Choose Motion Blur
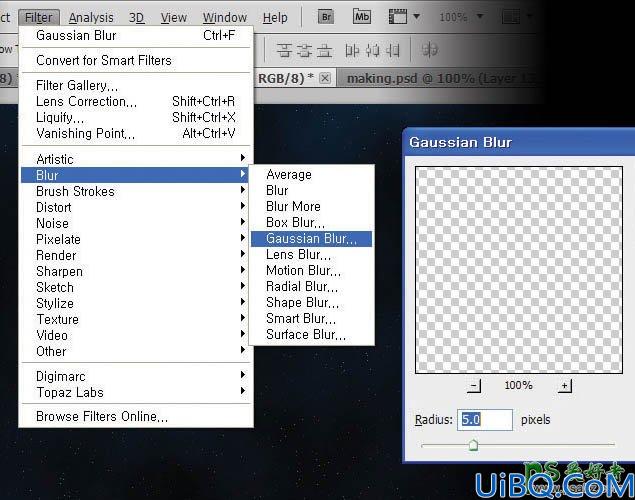The image size is (635, 500). pyautogui.click(x=311, y=270)
